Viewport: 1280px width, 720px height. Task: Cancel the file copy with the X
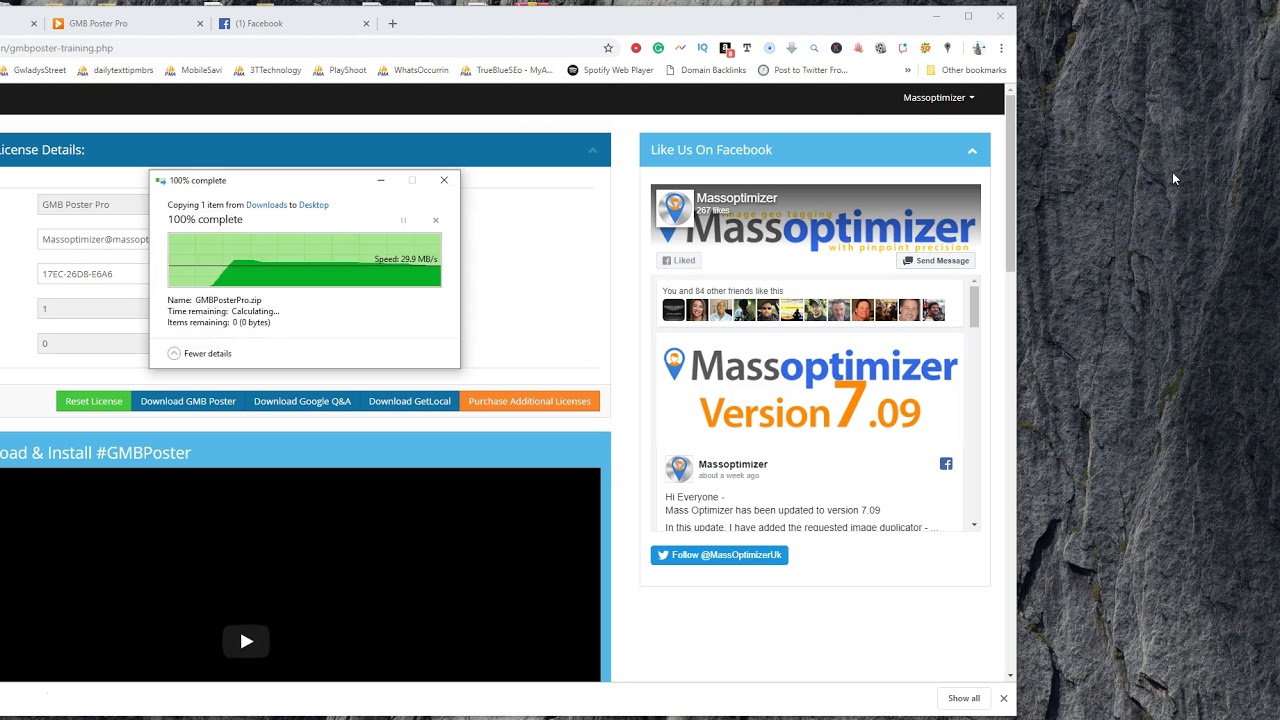(435, 220)
